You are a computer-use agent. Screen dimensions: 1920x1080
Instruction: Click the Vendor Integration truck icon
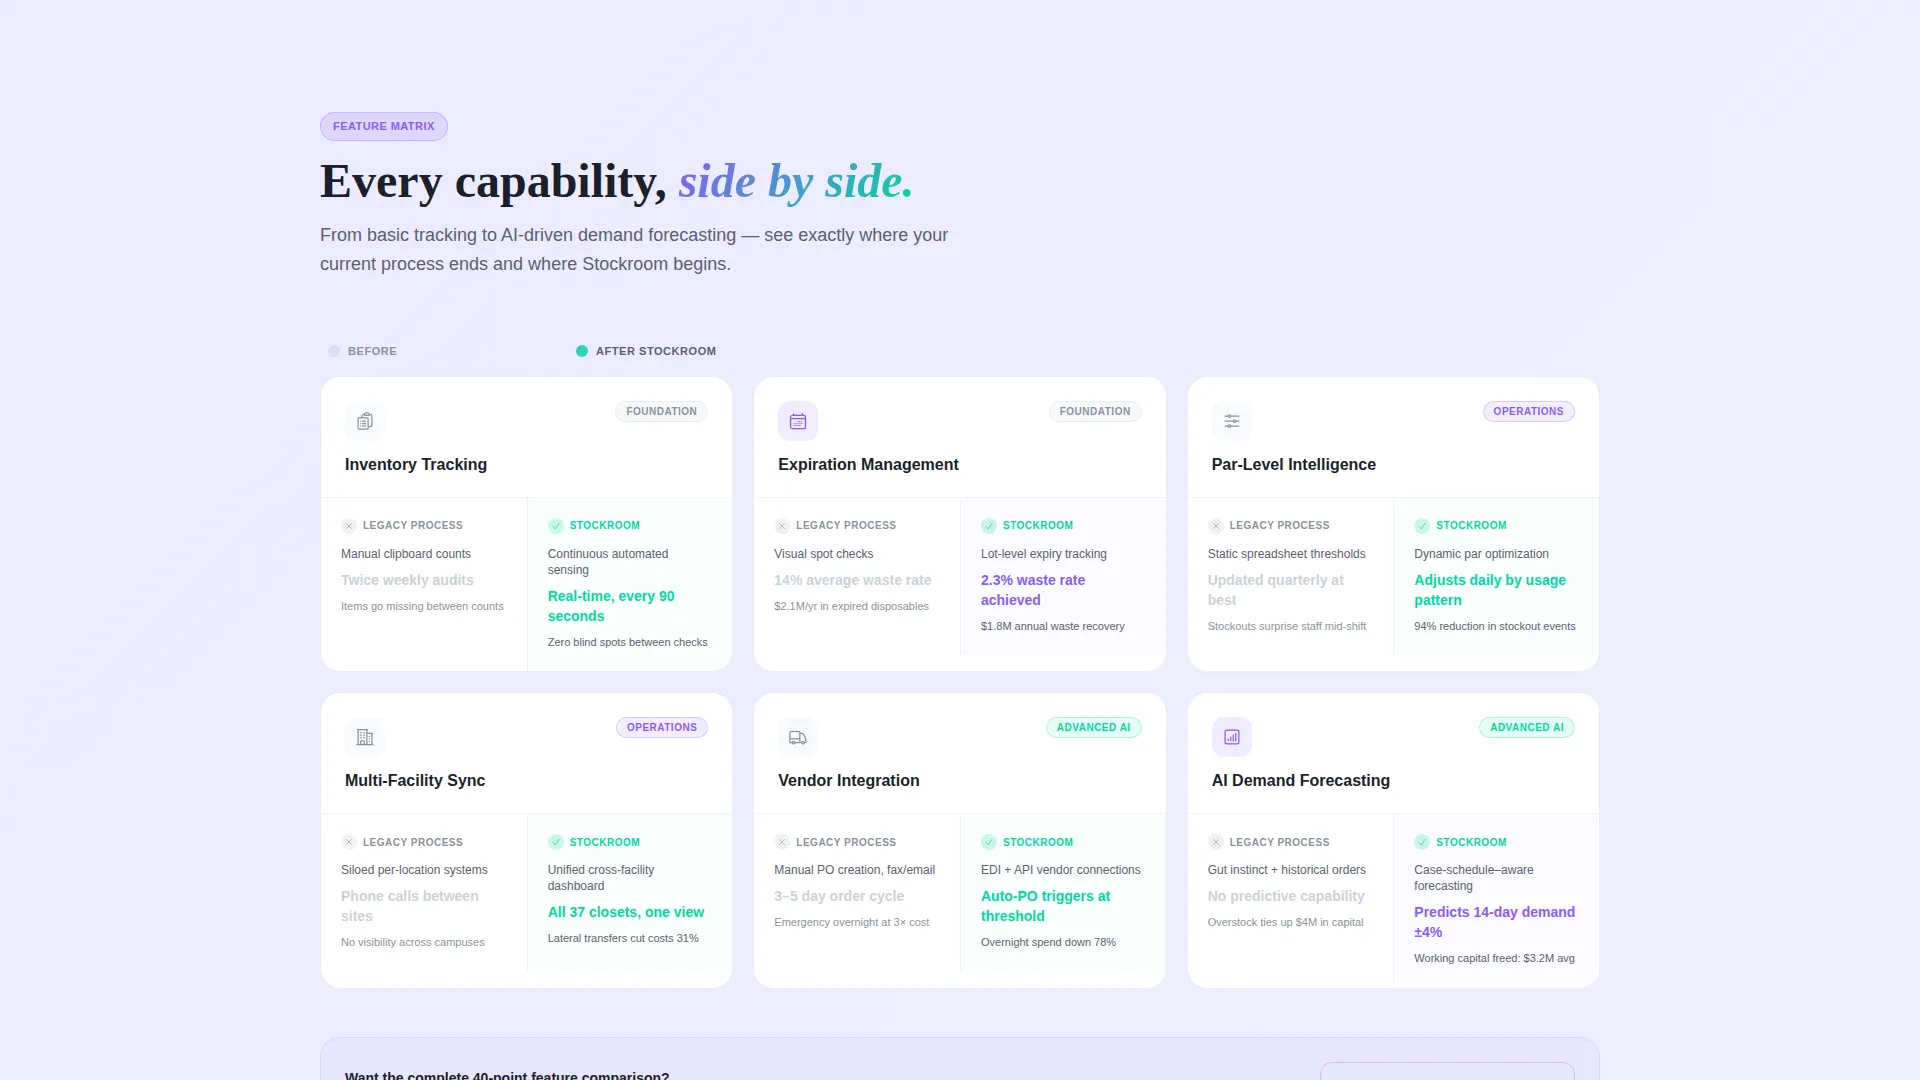click(798, 737)
